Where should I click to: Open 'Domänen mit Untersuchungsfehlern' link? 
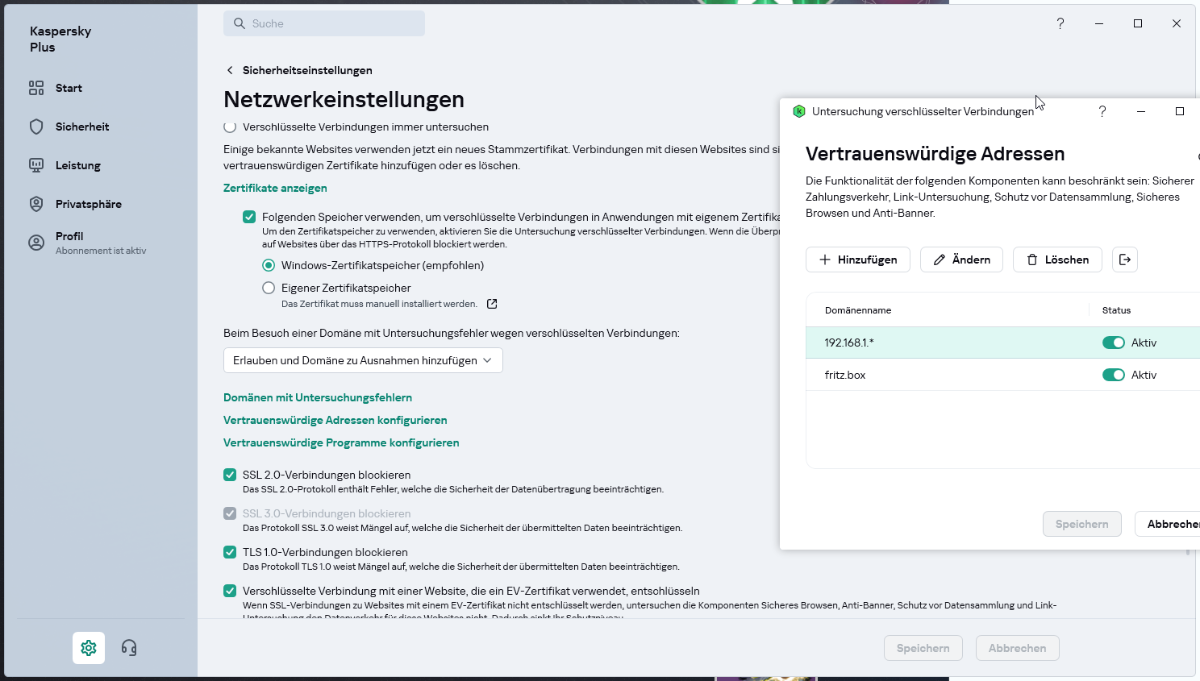[x=318, y=398]
